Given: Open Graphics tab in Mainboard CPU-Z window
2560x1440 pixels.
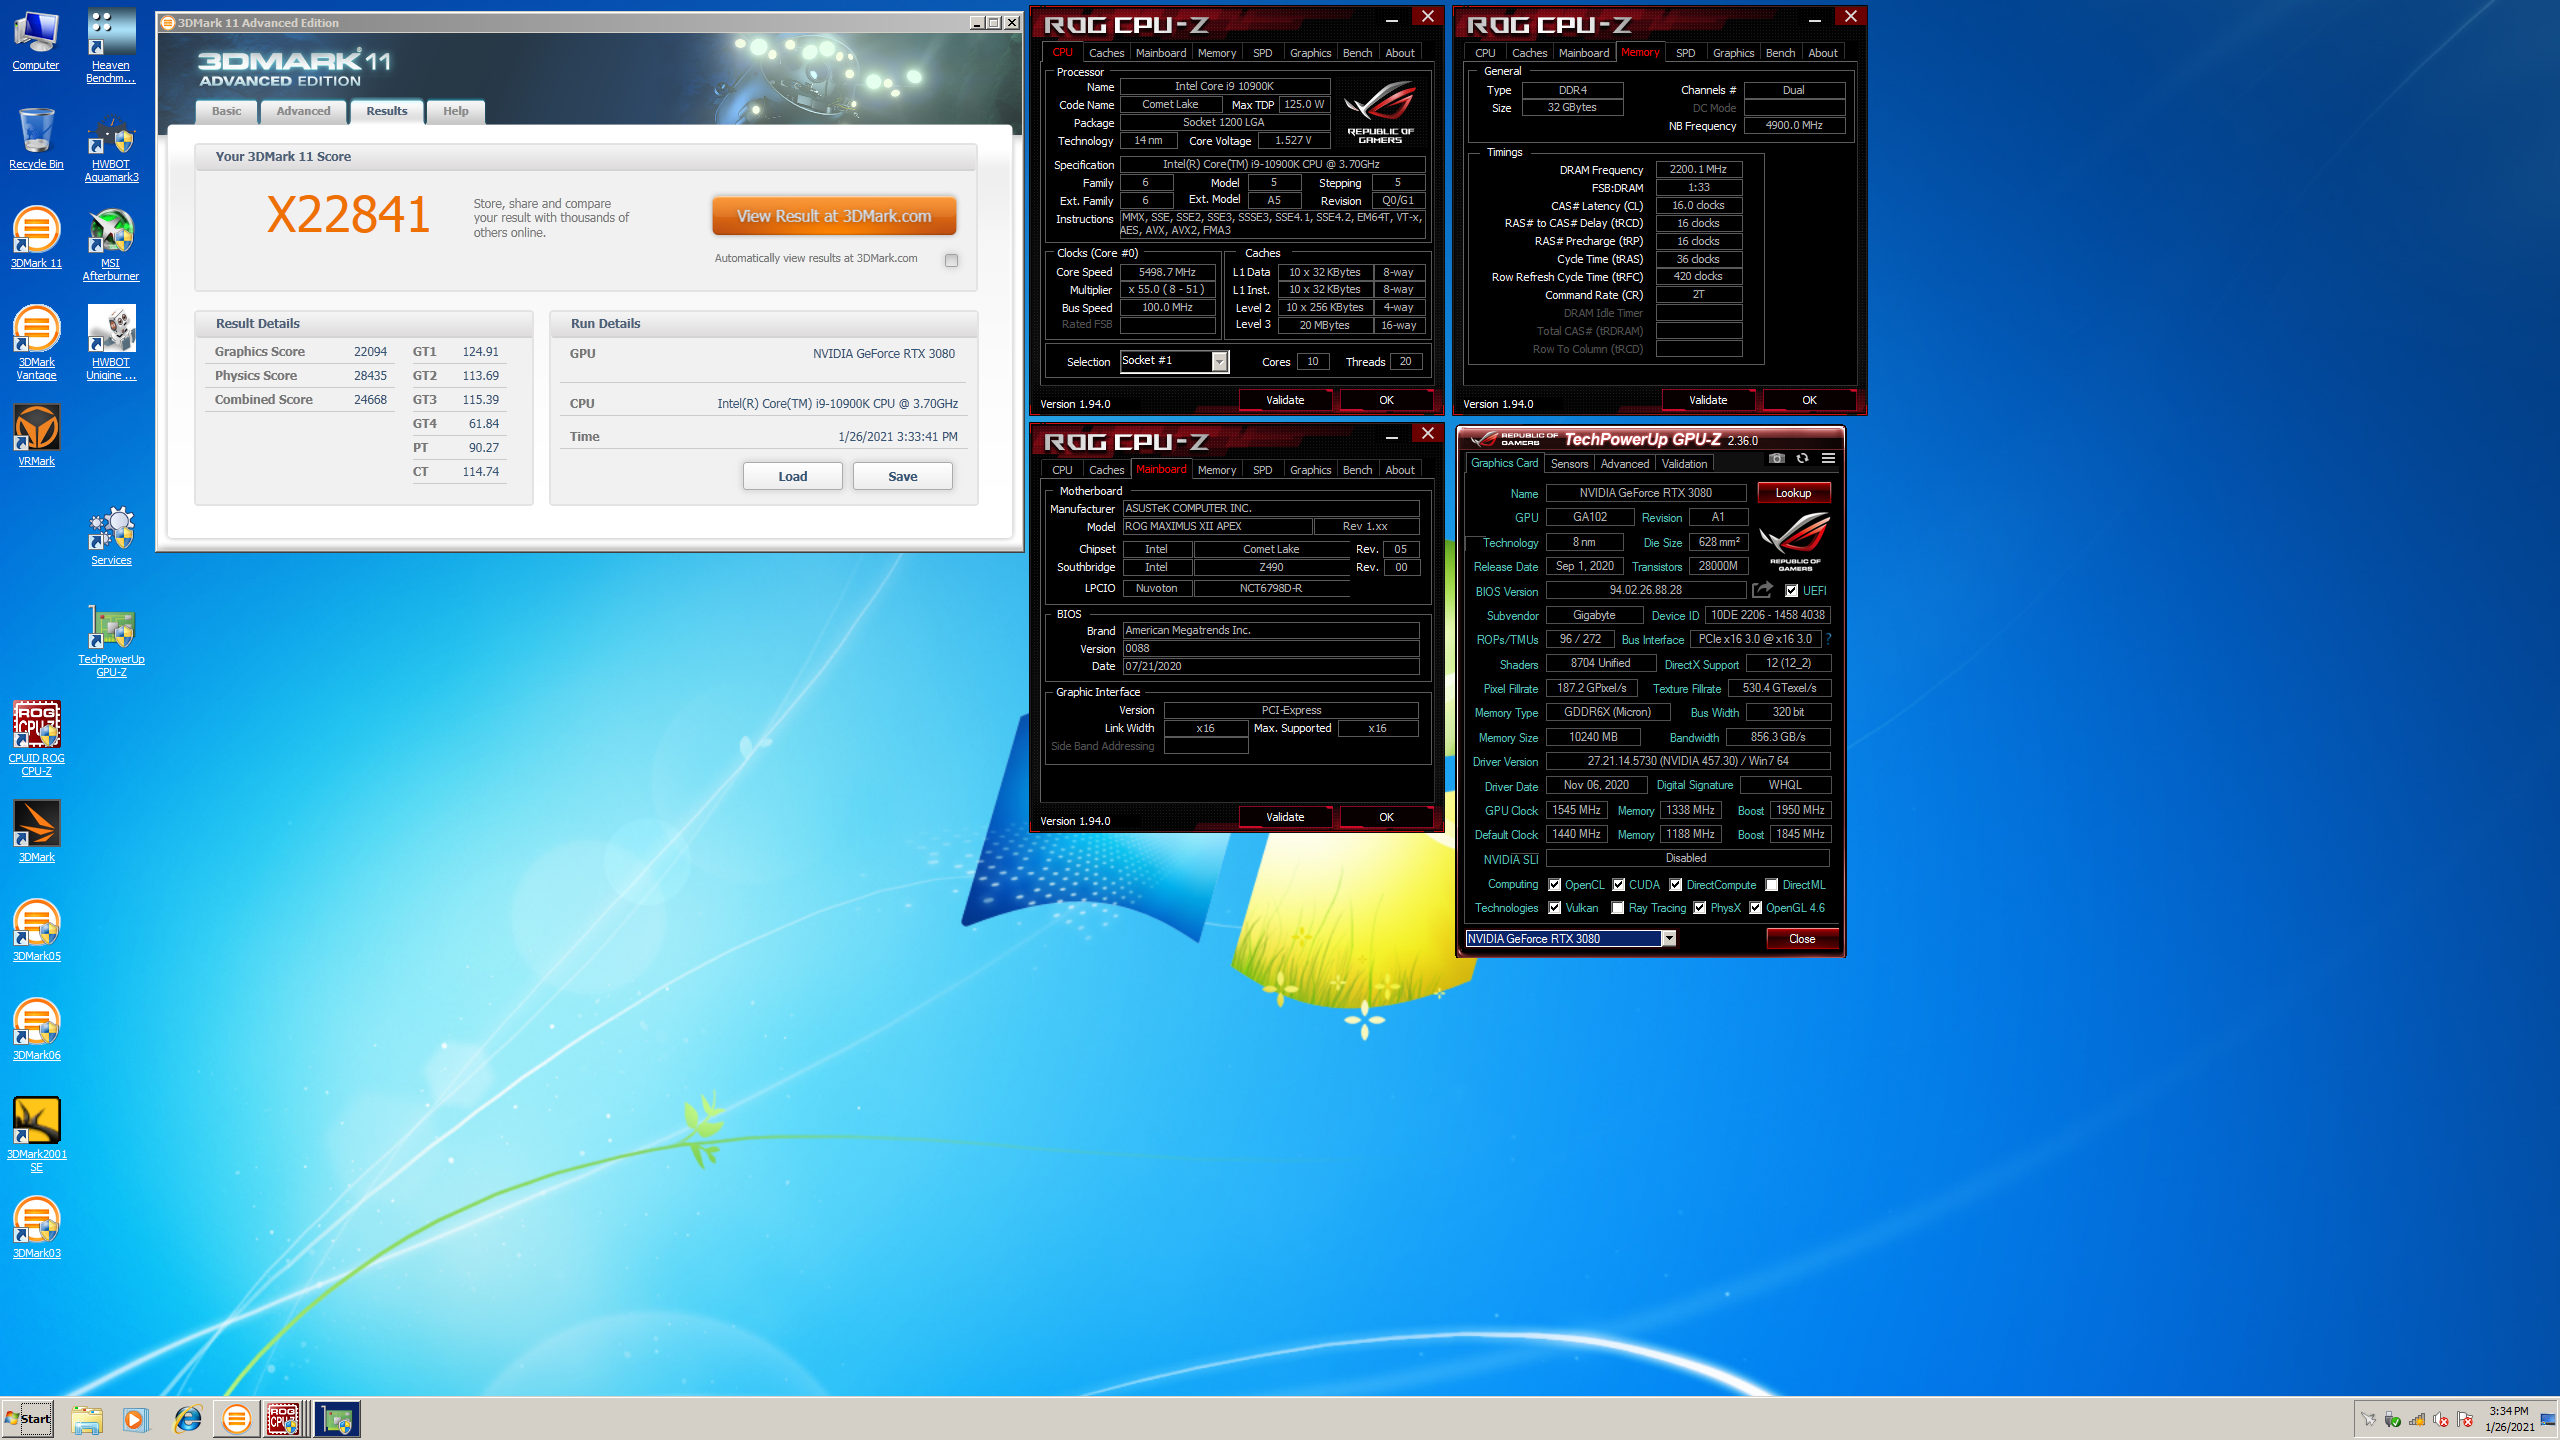Looking at the screenshot, I should point(1310,470).
